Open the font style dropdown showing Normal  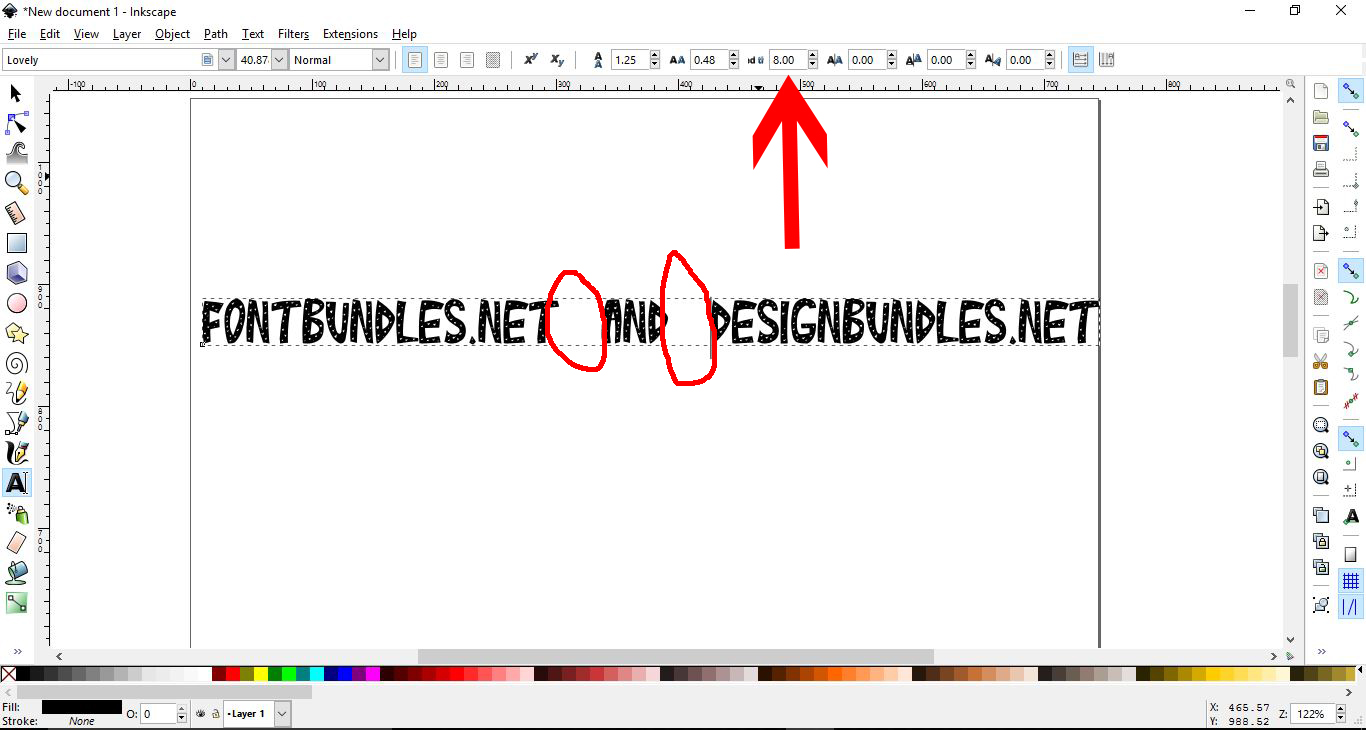381,59
